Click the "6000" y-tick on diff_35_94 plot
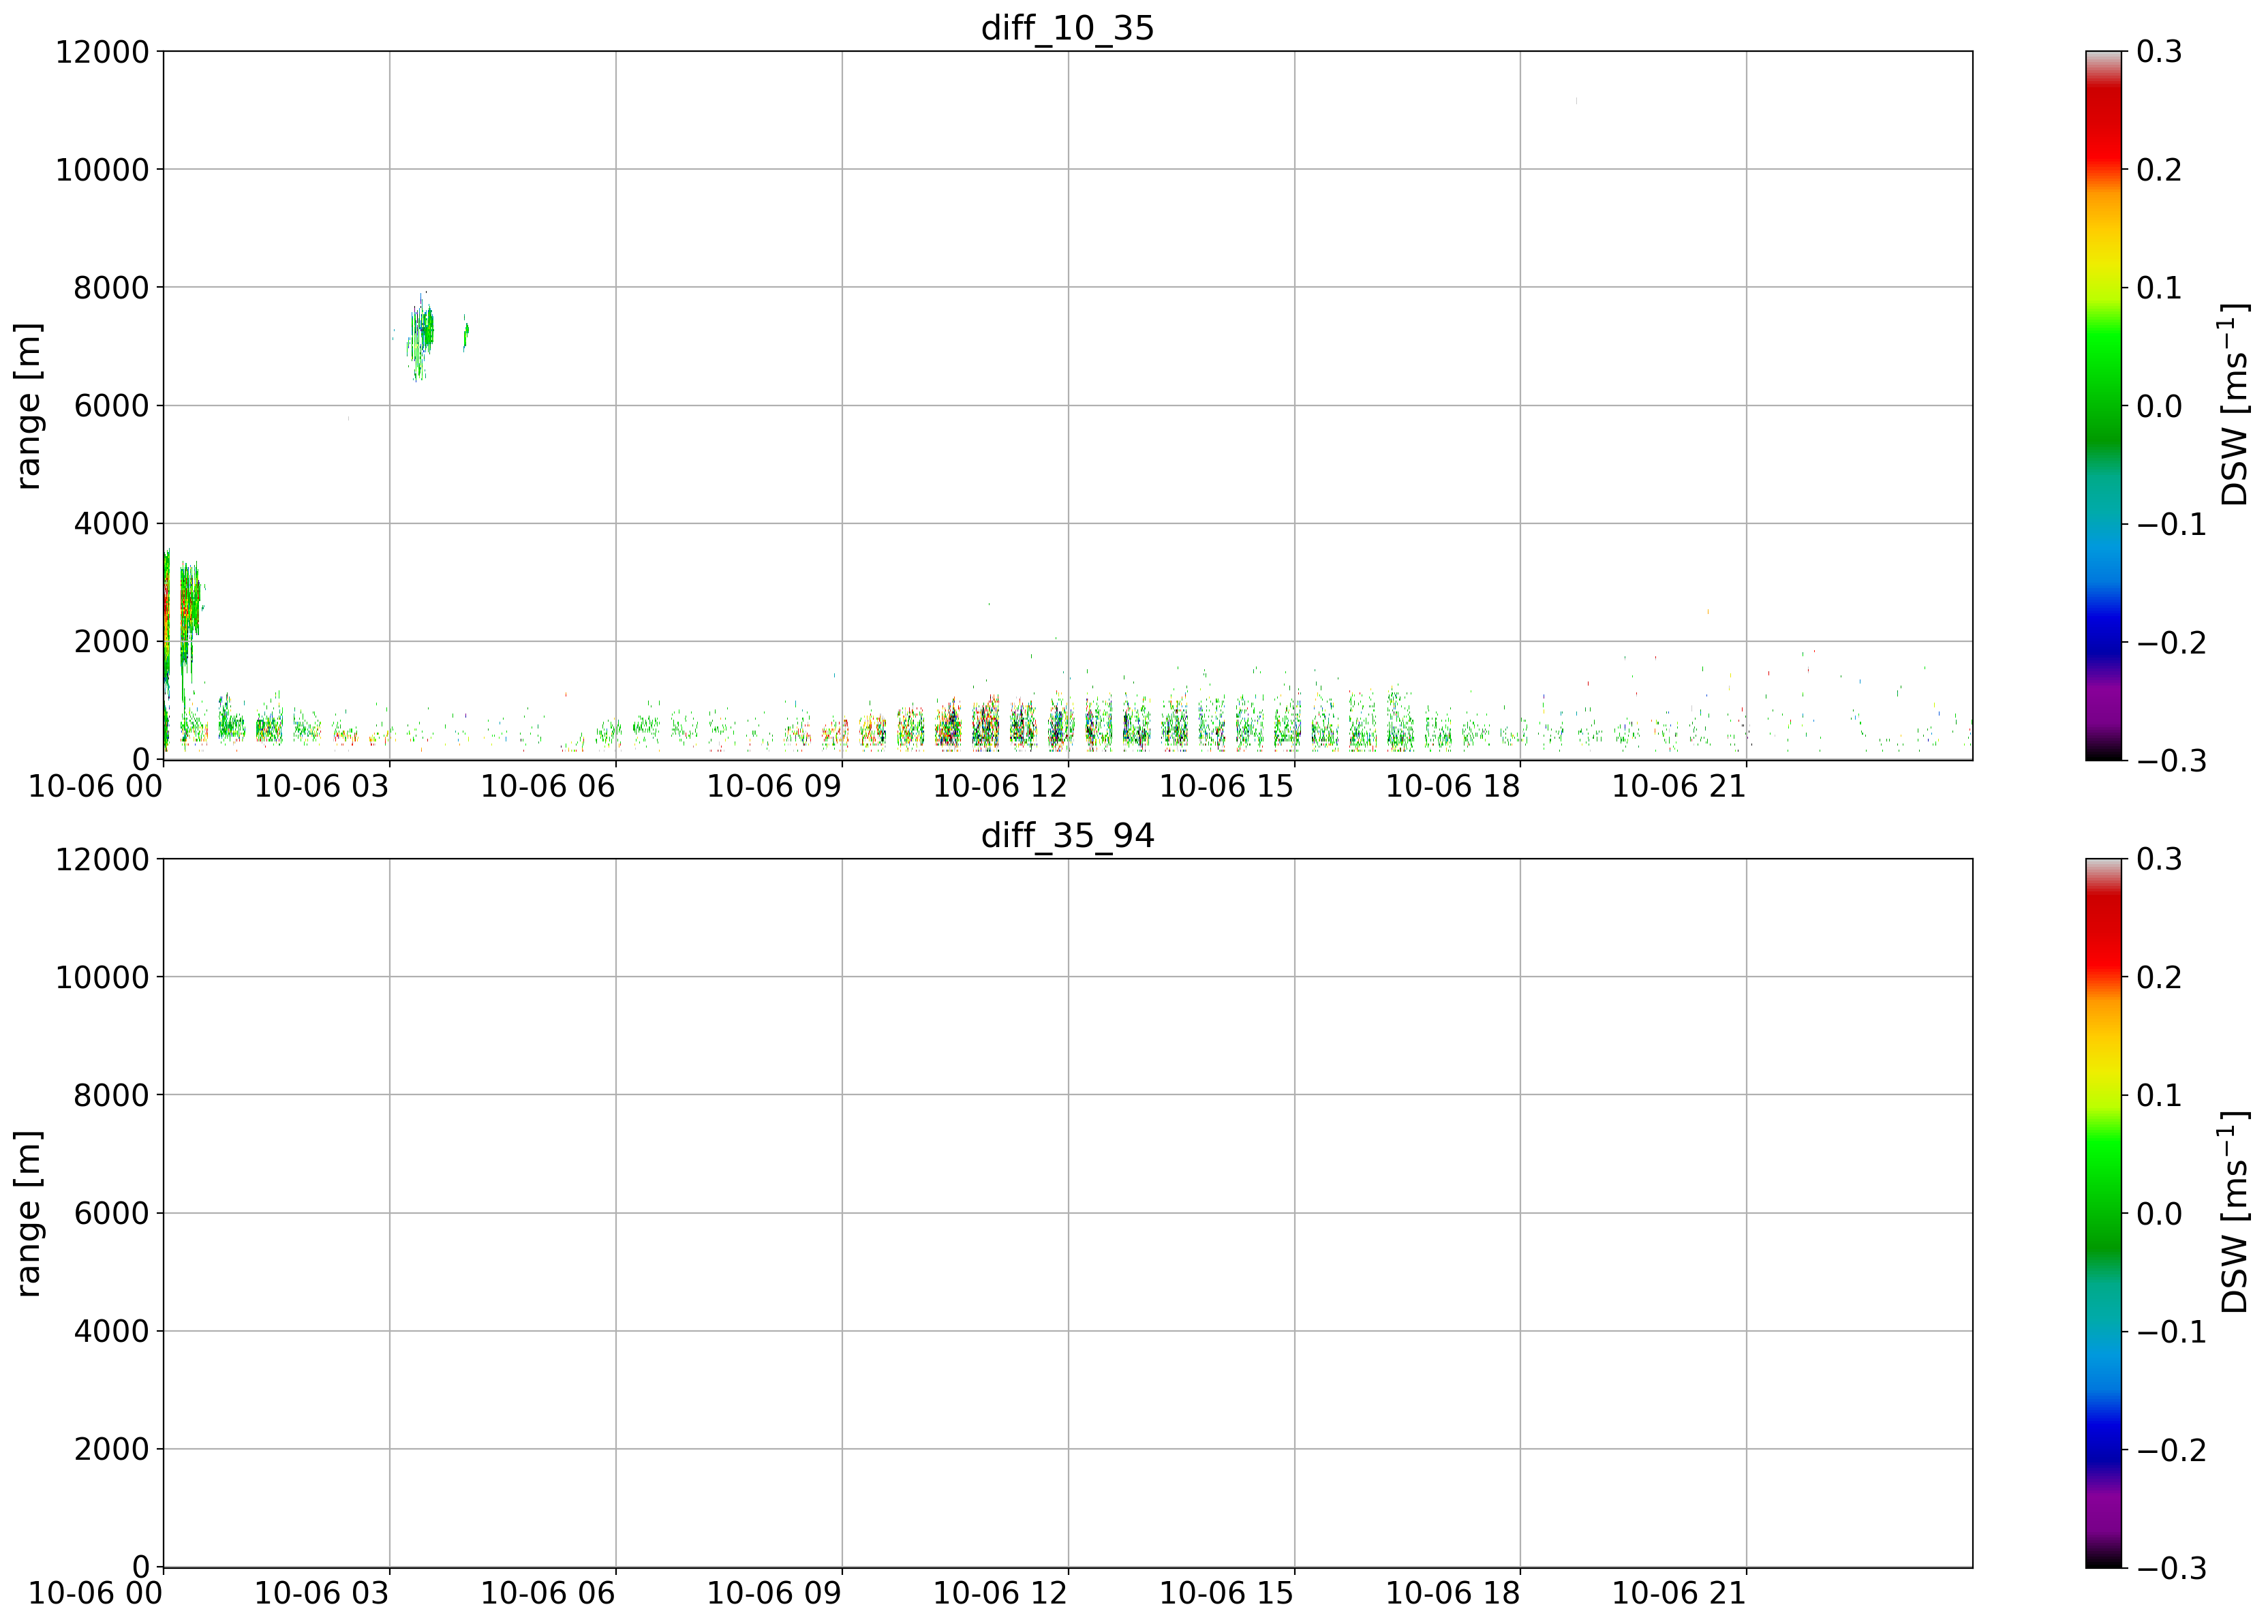The width and height of the screenshot is (2268, 1624). click(x=111, y=1214)
